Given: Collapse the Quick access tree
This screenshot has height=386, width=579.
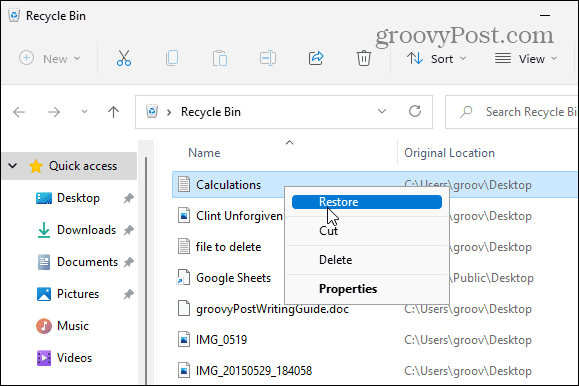Looking at the screenshot, I should coord(13,166).
